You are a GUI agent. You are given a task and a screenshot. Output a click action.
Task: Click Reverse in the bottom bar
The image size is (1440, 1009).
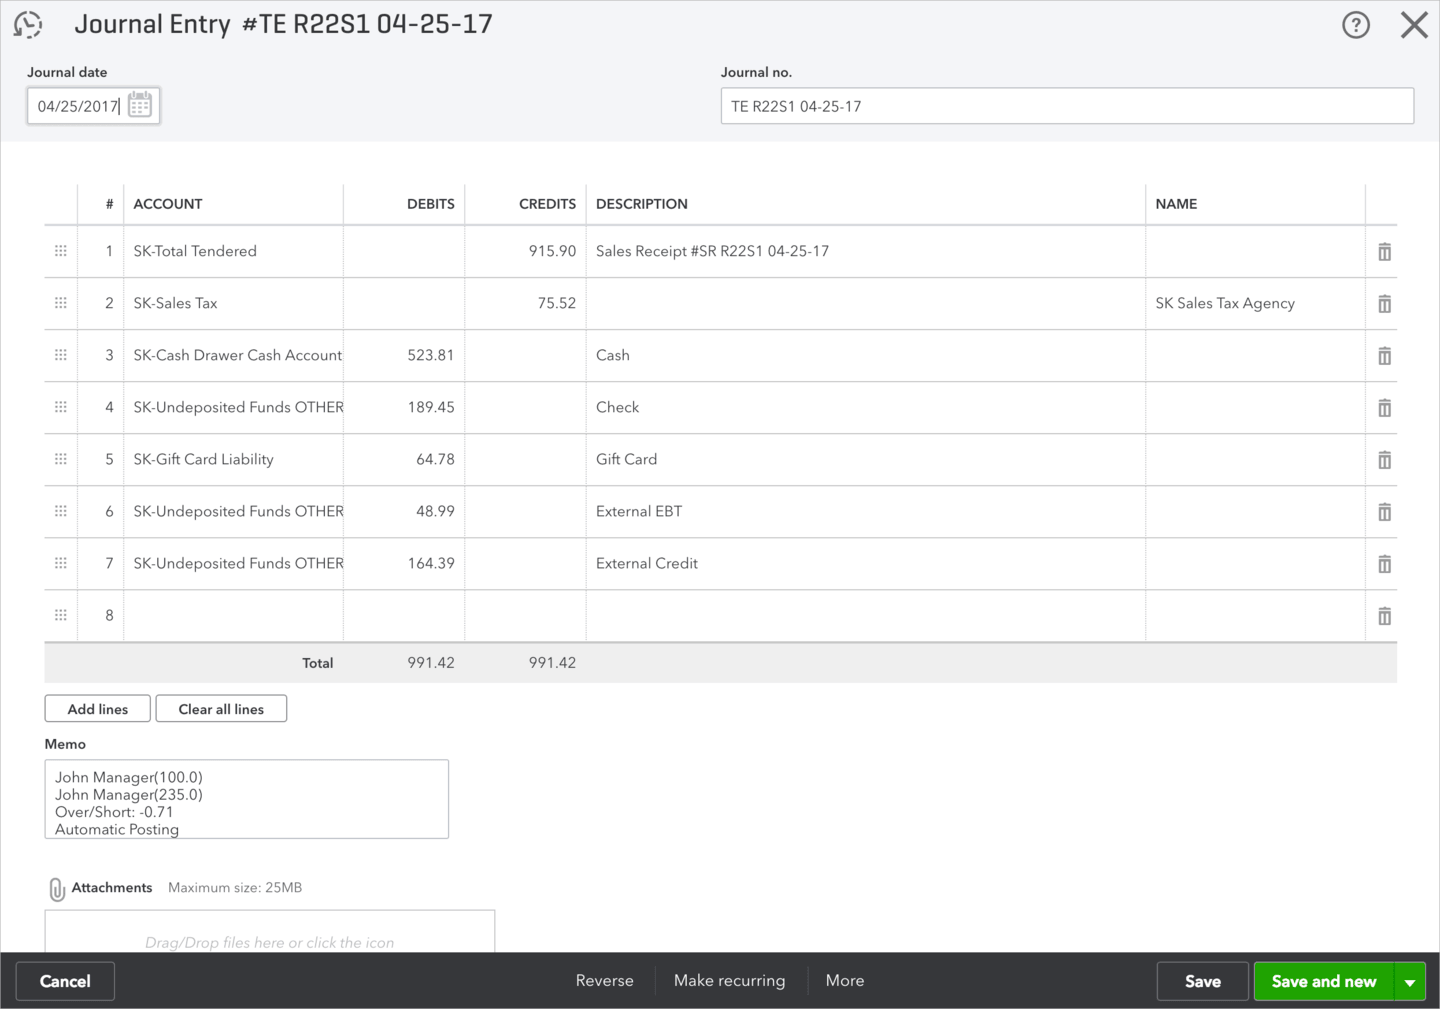point(605,981)
